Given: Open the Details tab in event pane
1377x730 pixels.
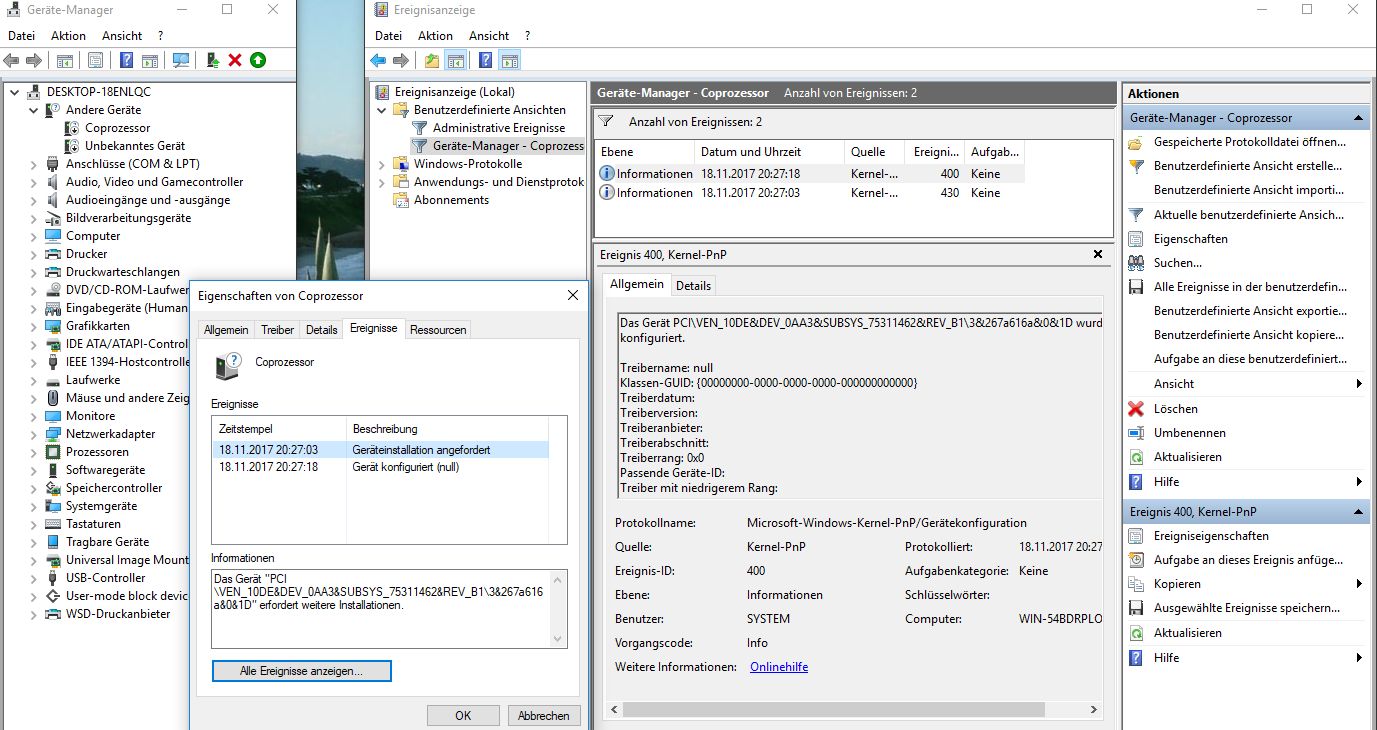Looking at the screenshot, I should [x=693, y=286].
